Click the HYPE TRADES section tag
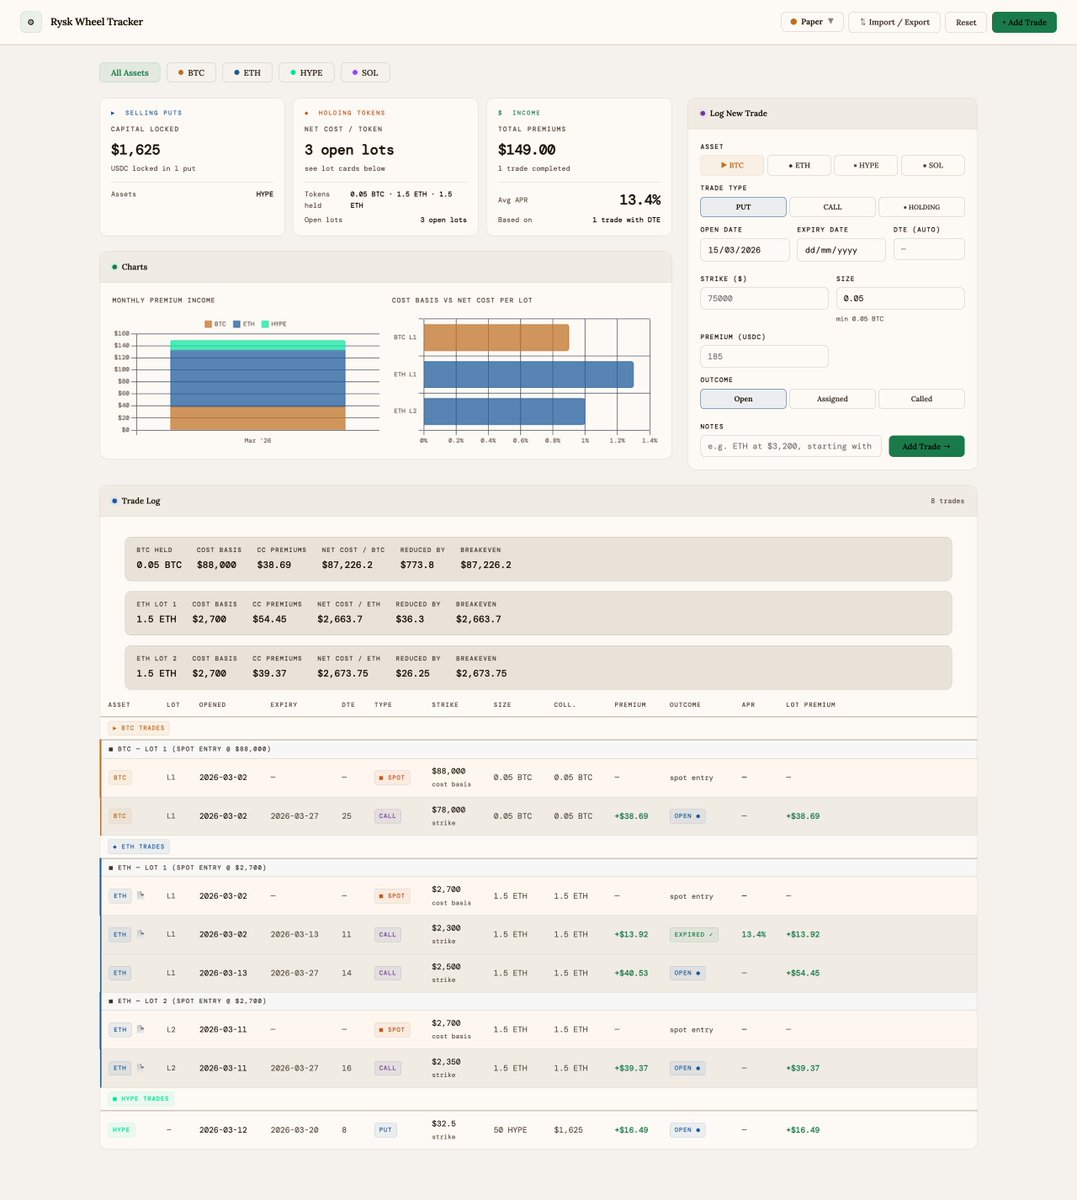The height and width of the screenshot is (1200, 1077). 141,1099
